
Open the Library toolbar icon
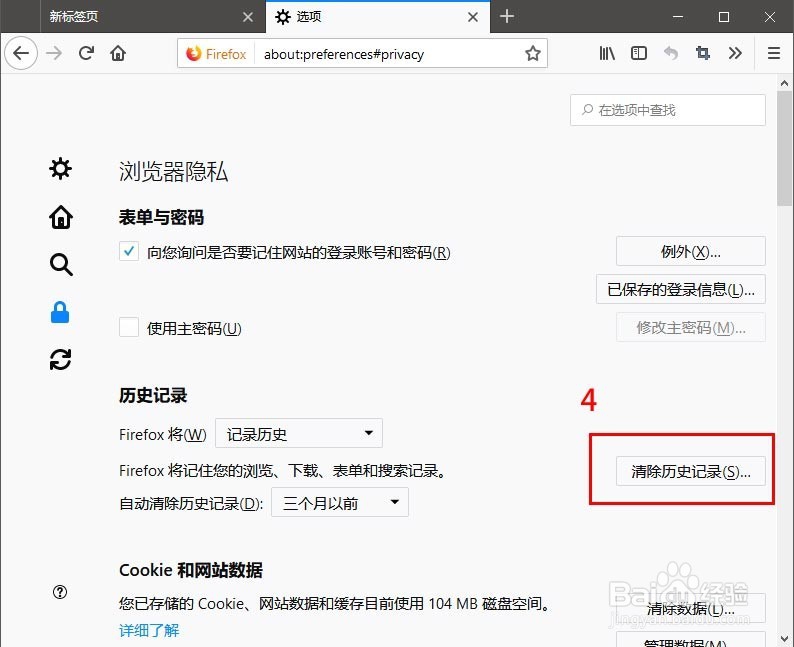pyautogui.click(x=607, y=53)
